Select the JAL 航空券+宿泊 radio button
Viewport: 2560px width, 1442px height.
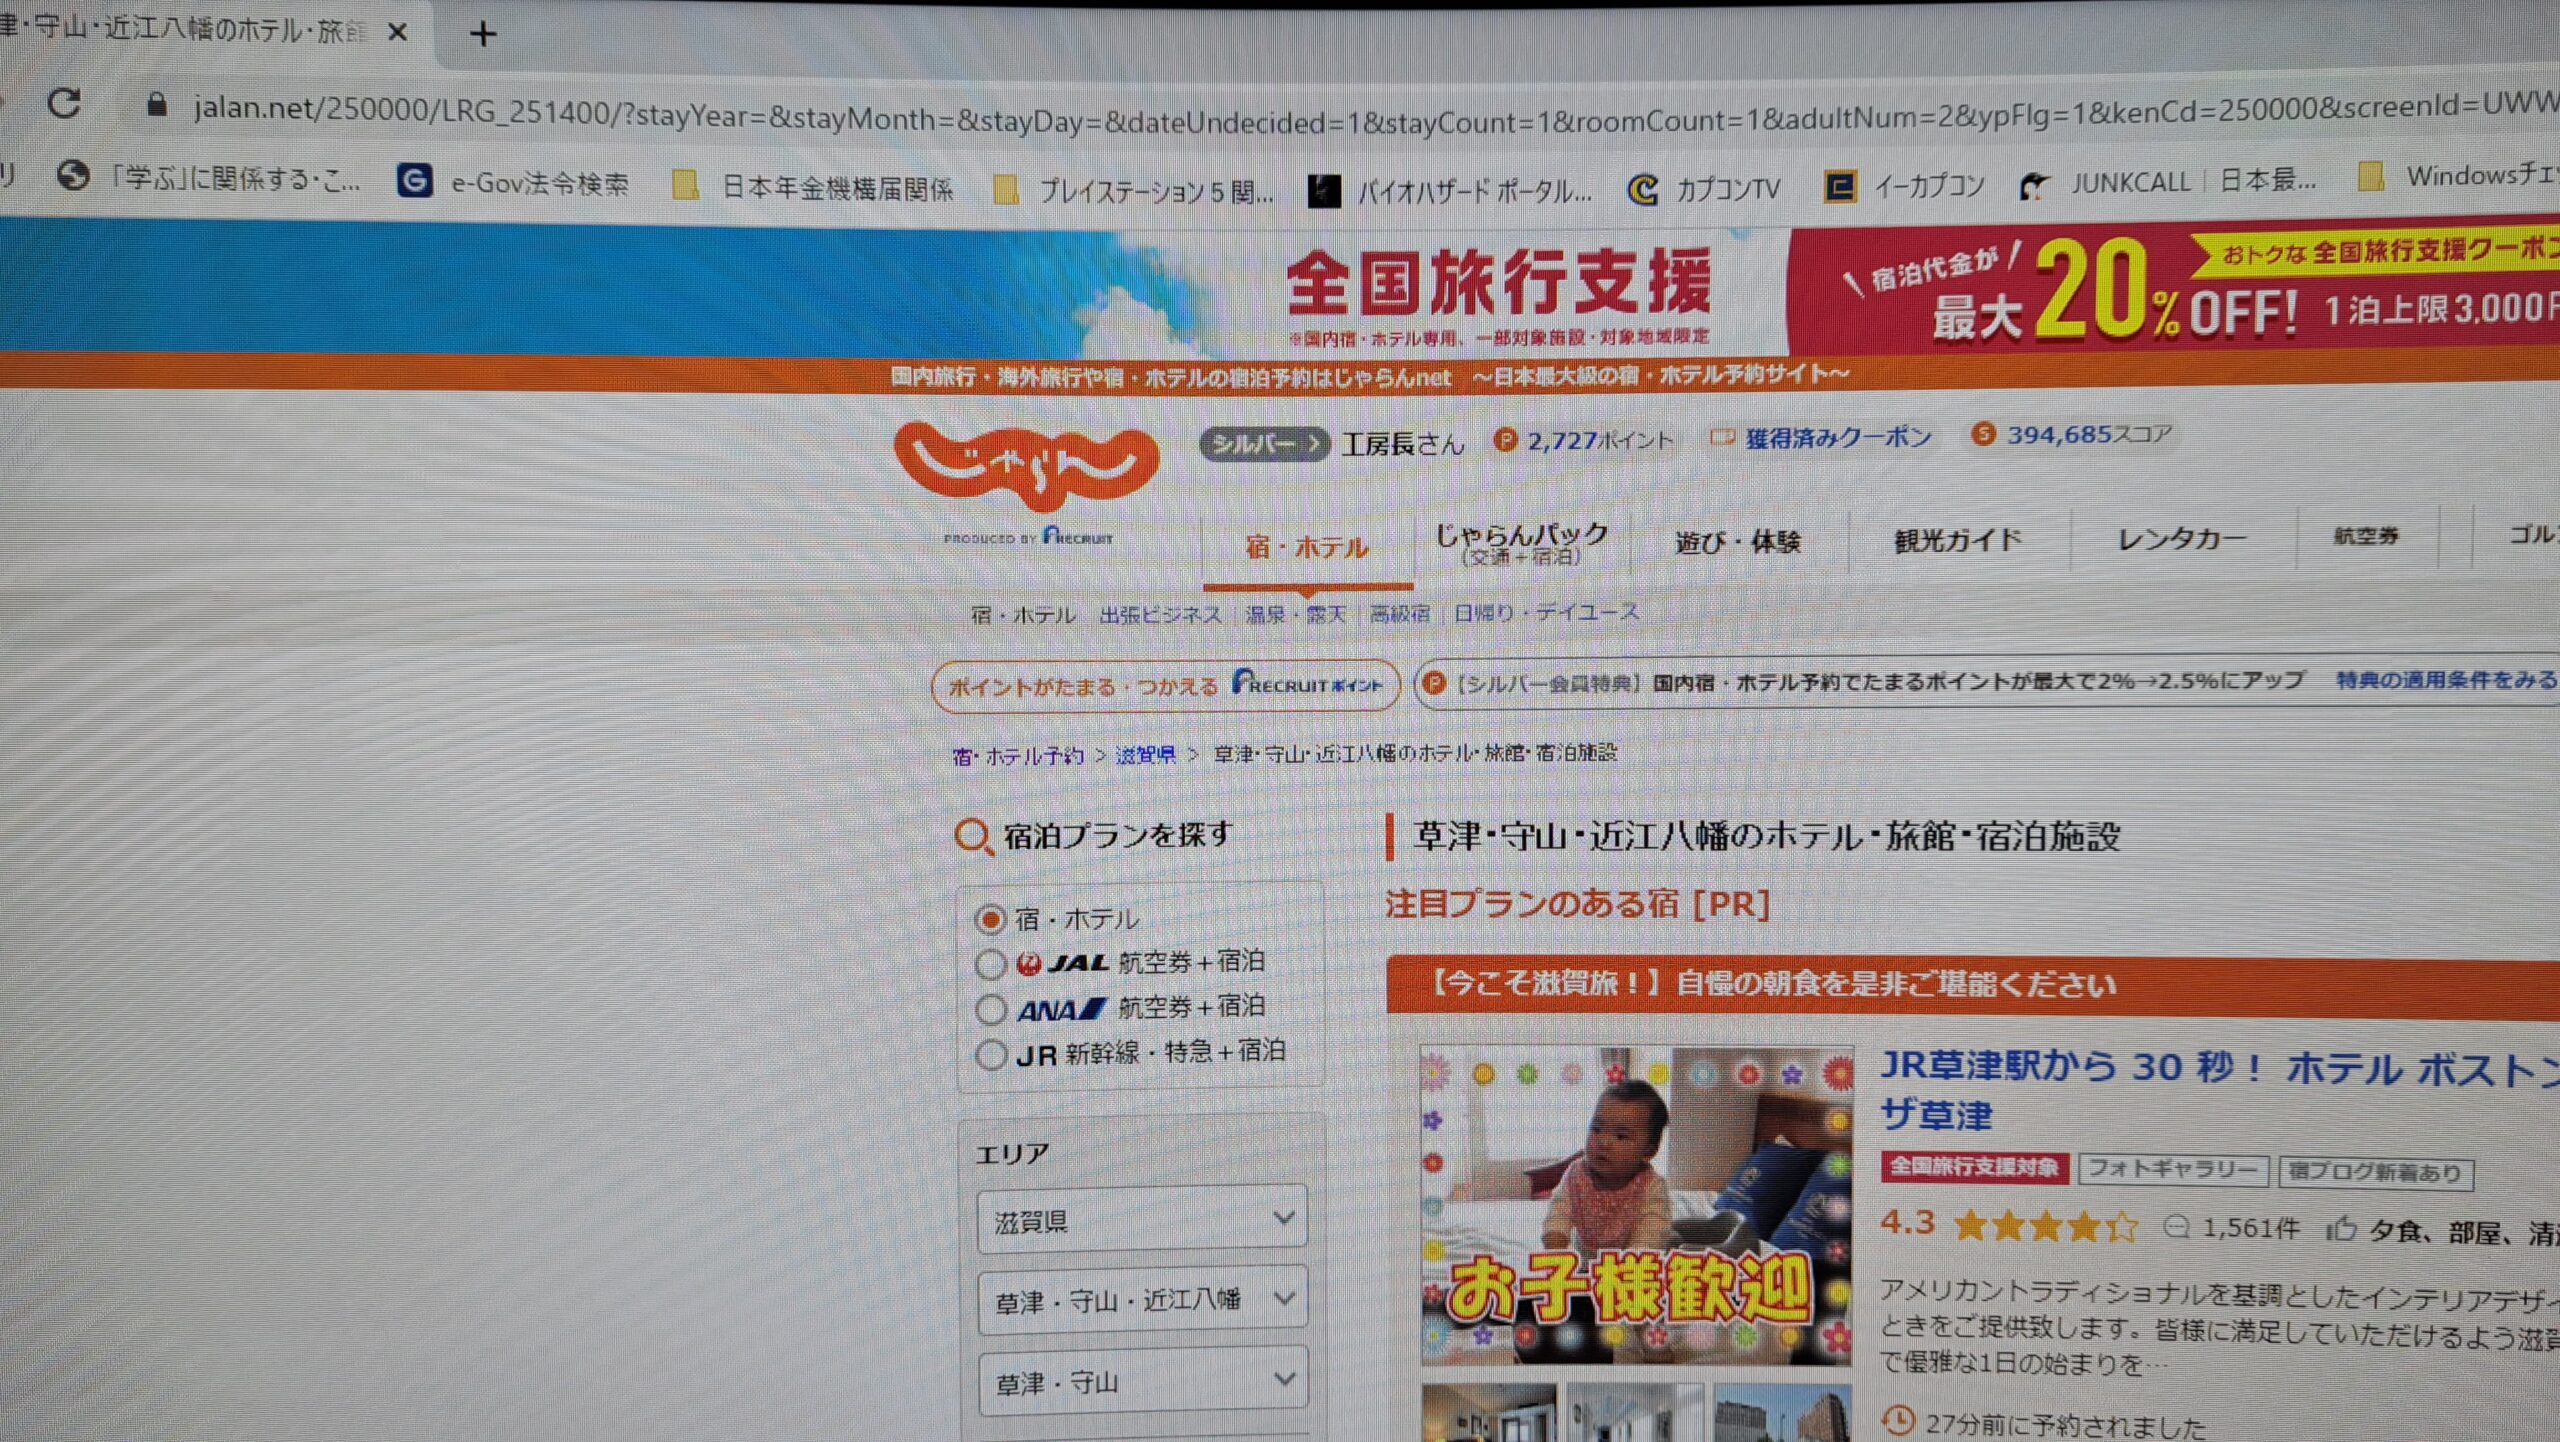[990, 964]
